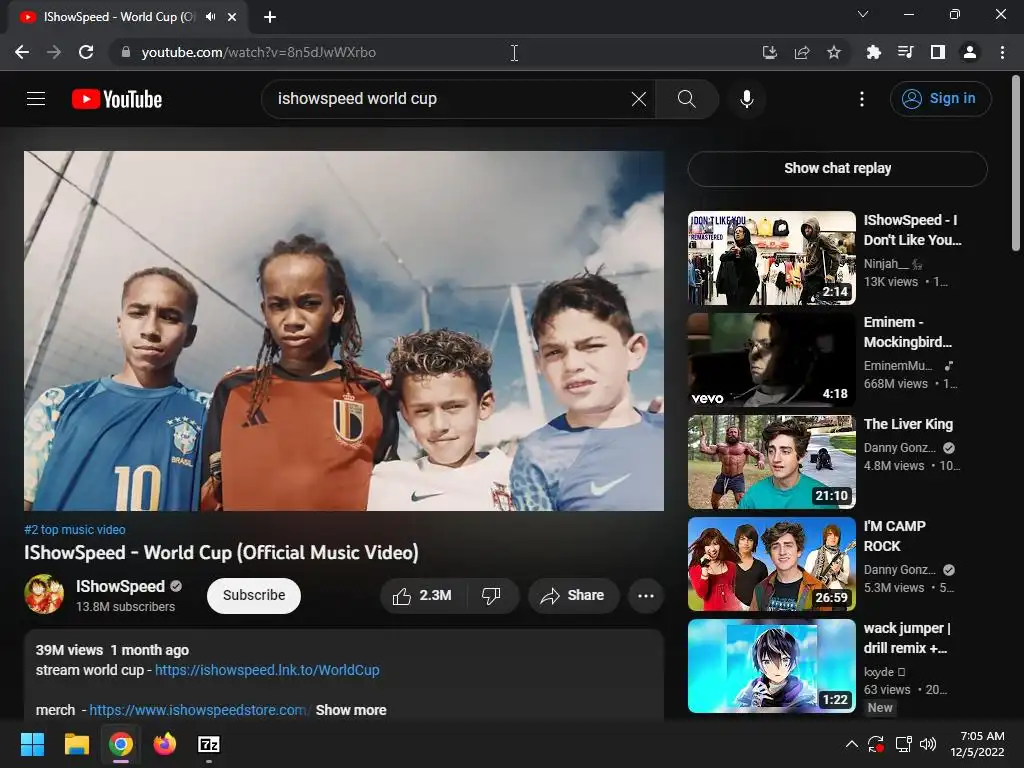Open volume control in system tray
This screenshot has height=768, width=1024.
click(x=927, y=744)
